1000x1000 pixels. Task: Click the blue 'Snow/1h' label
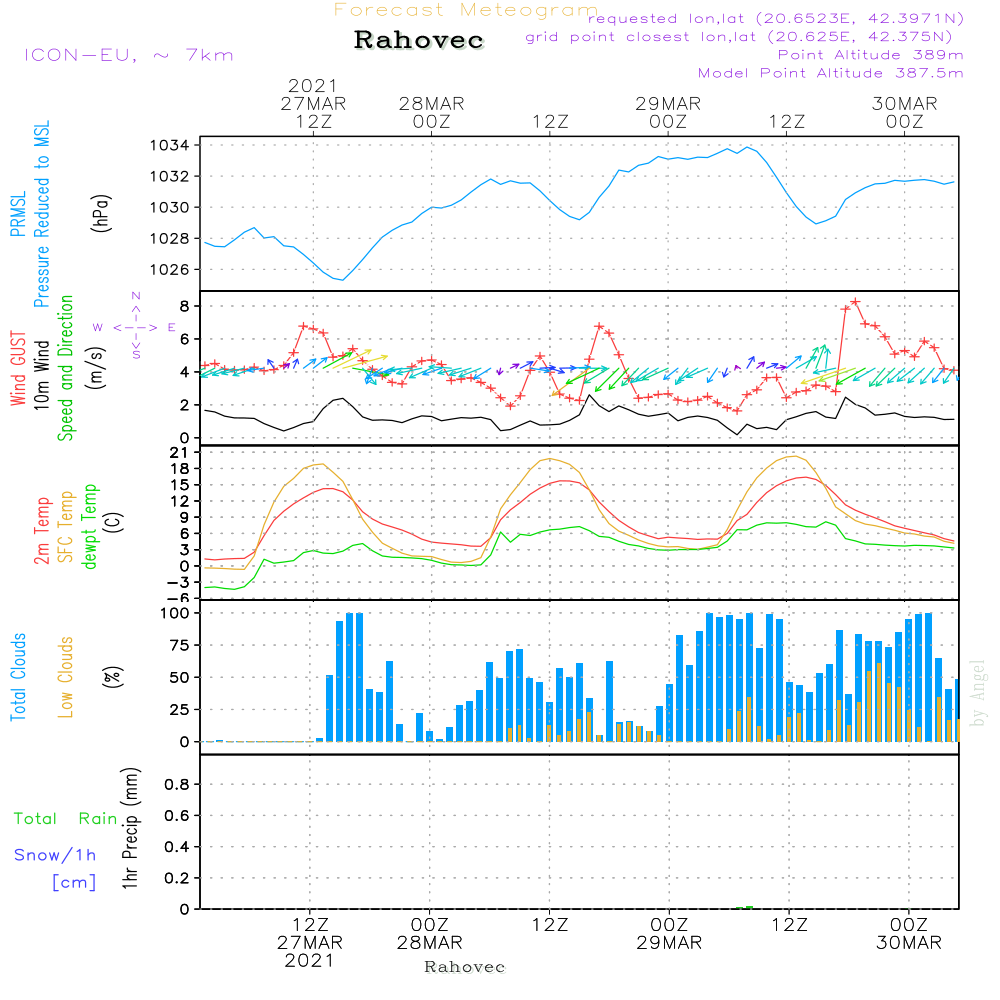[55, 855]
